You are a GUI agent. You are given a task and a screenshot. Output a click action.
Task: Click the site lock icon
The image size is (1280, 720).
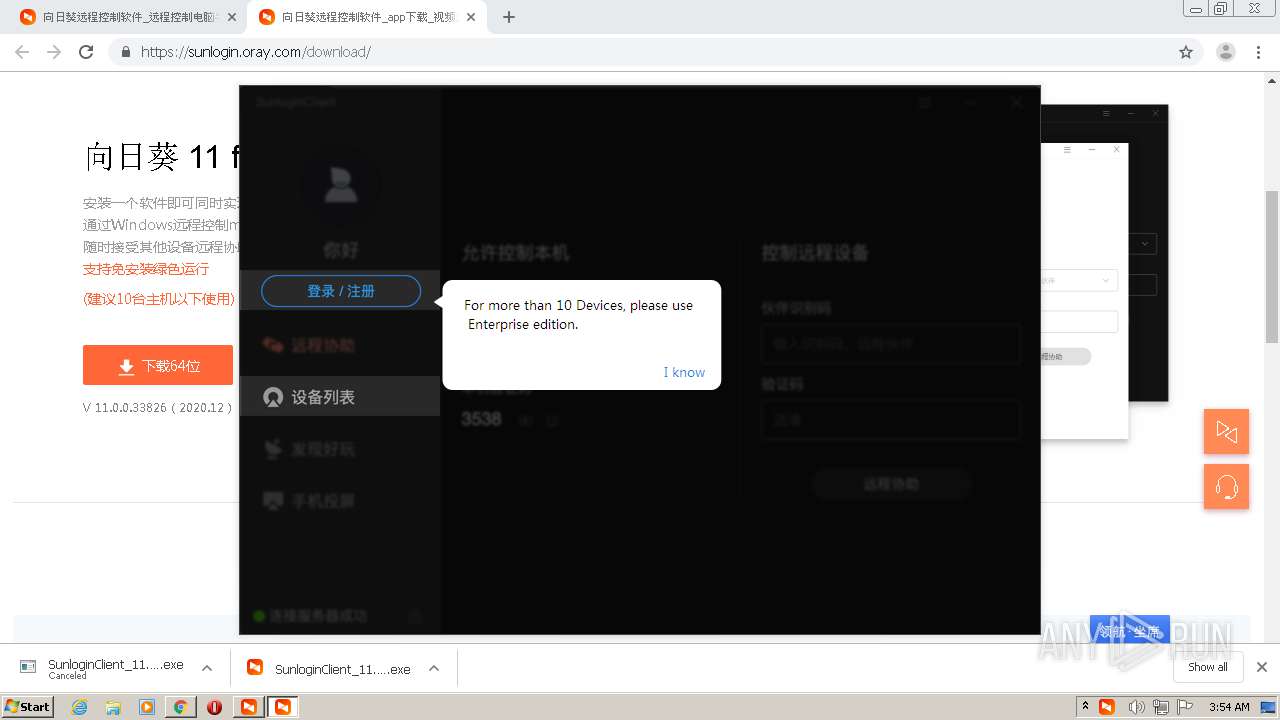(x=125, y=52)
